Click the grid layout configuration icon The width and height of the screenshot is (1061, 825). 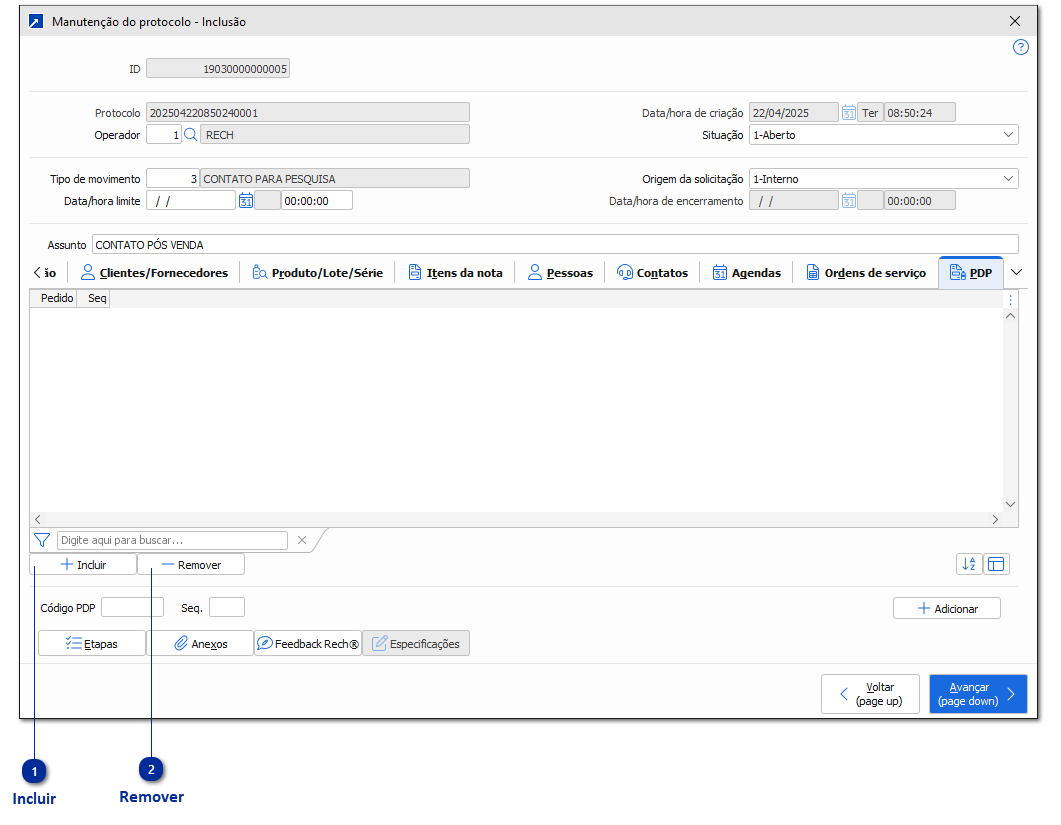point(996,564)
